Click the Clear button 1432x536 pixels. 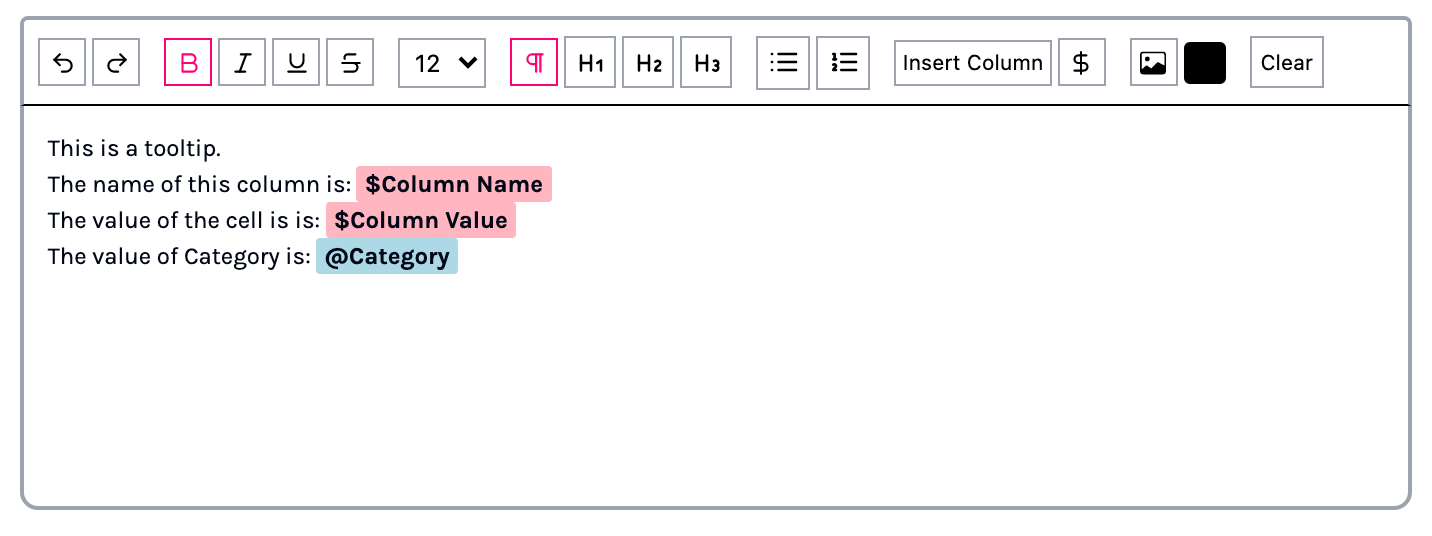click(x=1286, y=63)
